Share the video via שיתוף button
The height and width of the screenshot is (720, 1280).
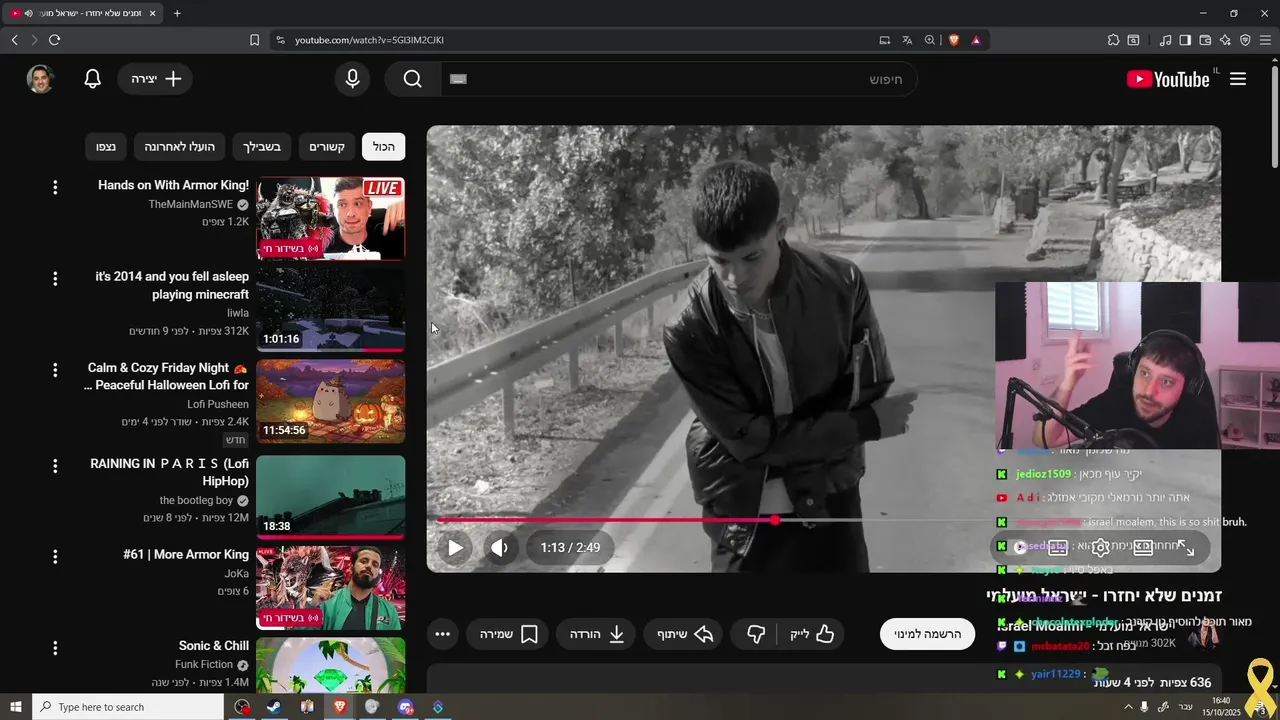point(685,634)
